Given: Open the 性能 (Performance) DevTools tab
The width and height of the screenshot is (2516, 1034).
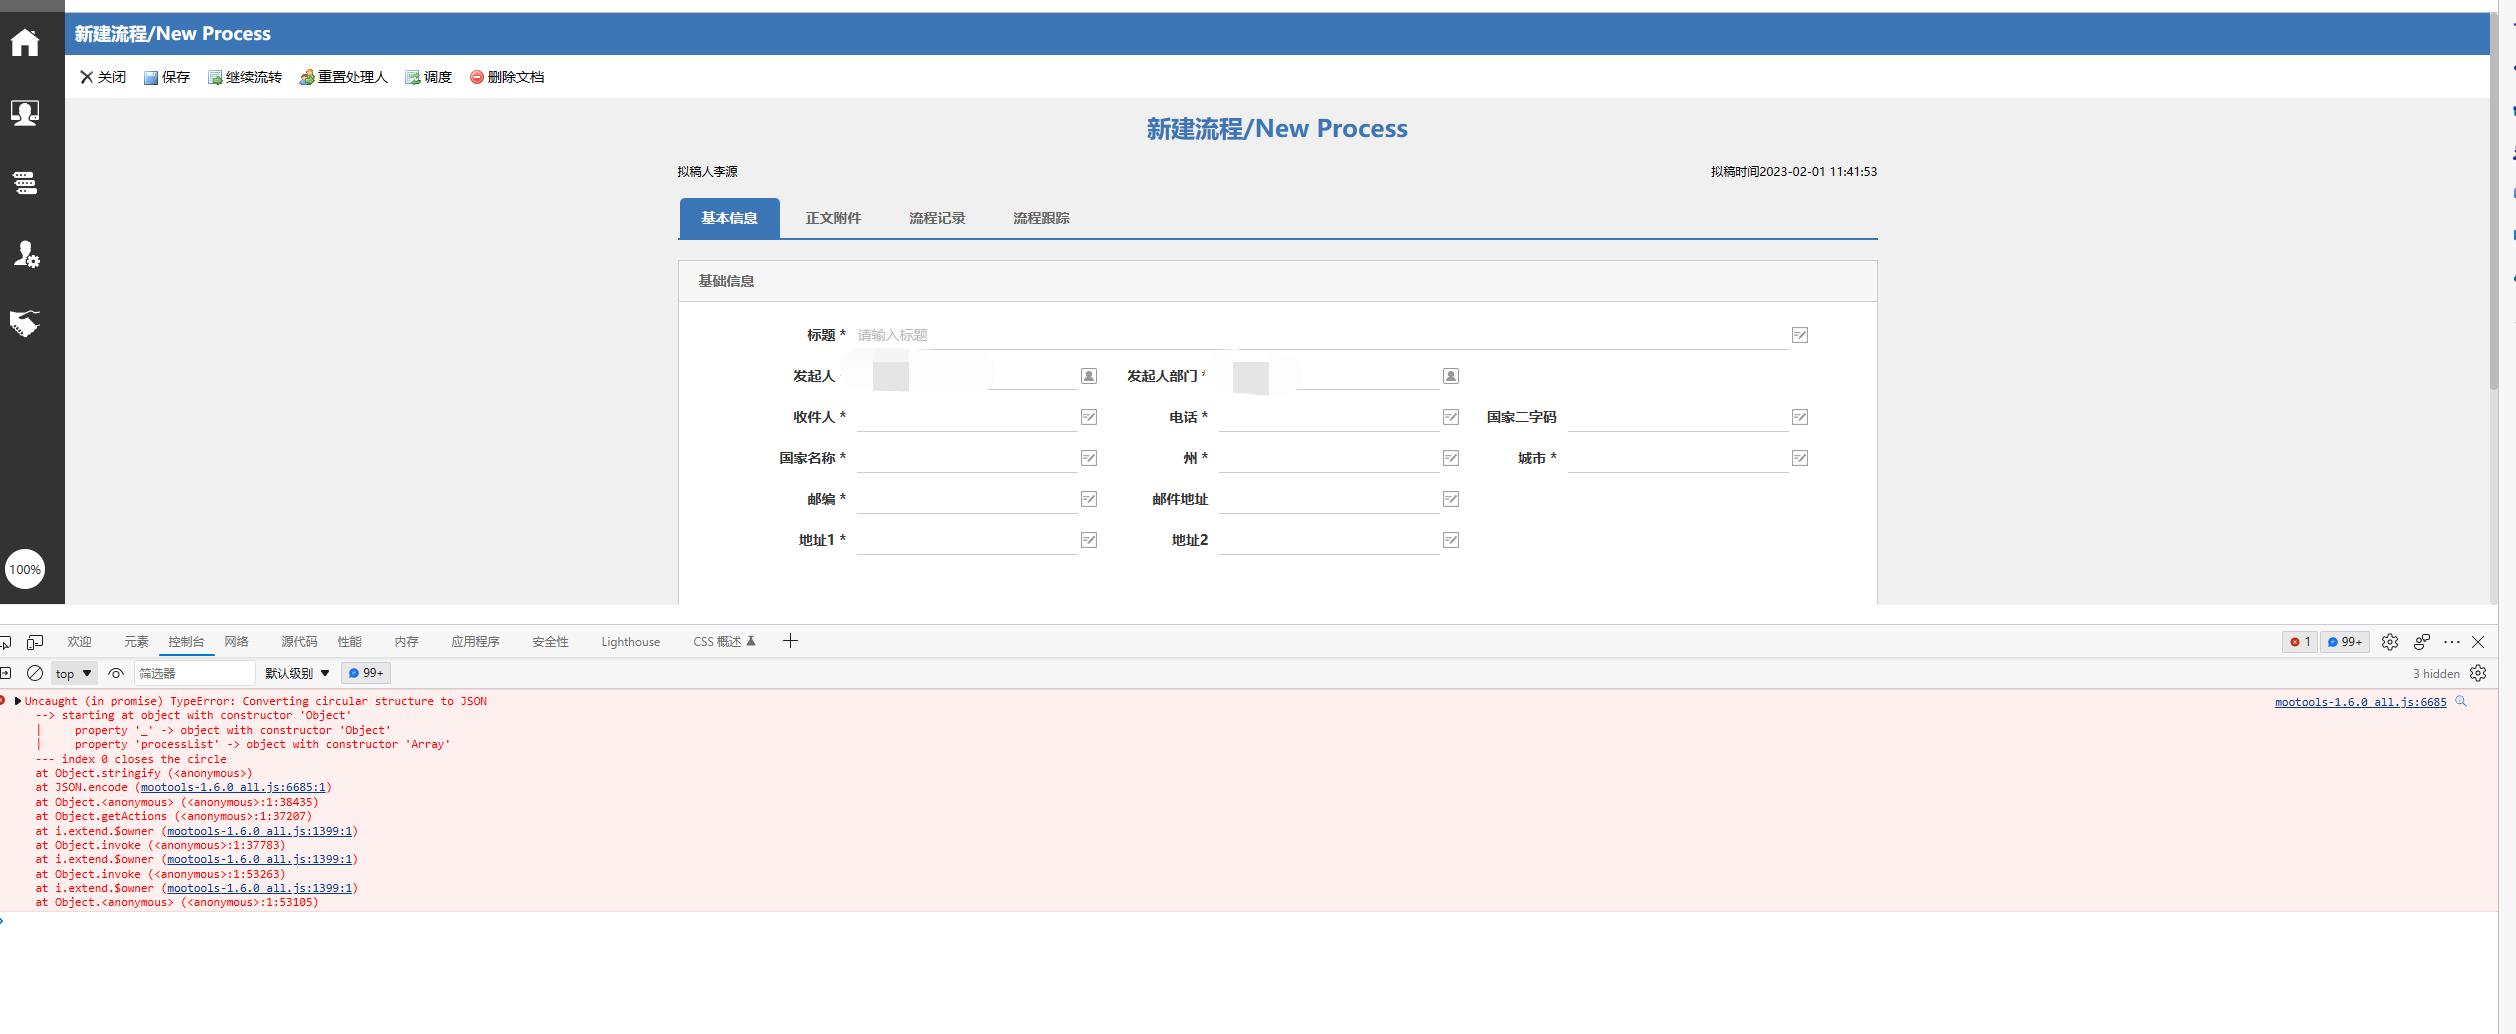Looking at the screenshot, I should (x=349, y=642).
